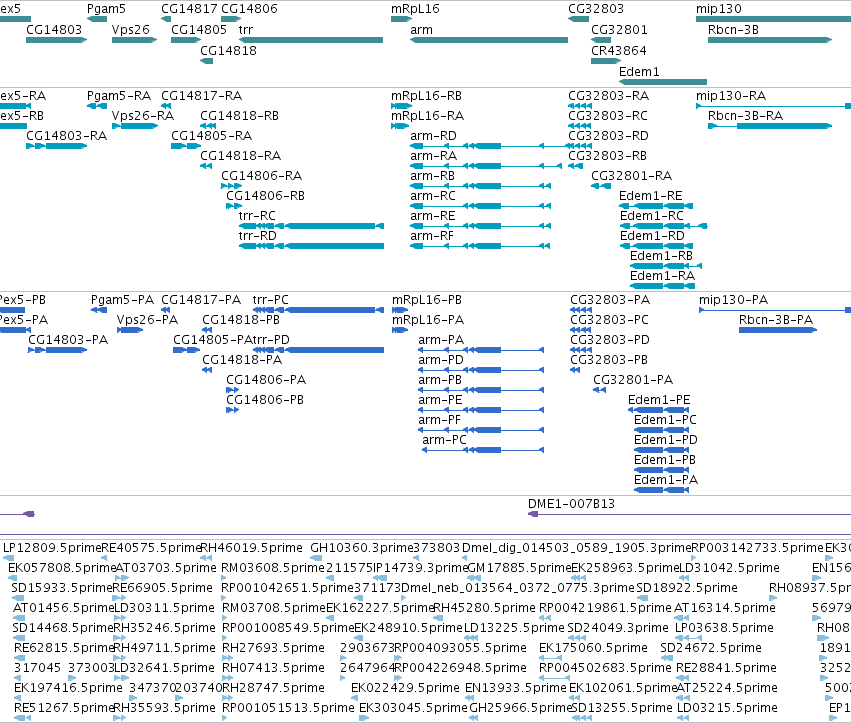
Task: Click EST label EK175060.5prime
Action: [x=593, y=648]
